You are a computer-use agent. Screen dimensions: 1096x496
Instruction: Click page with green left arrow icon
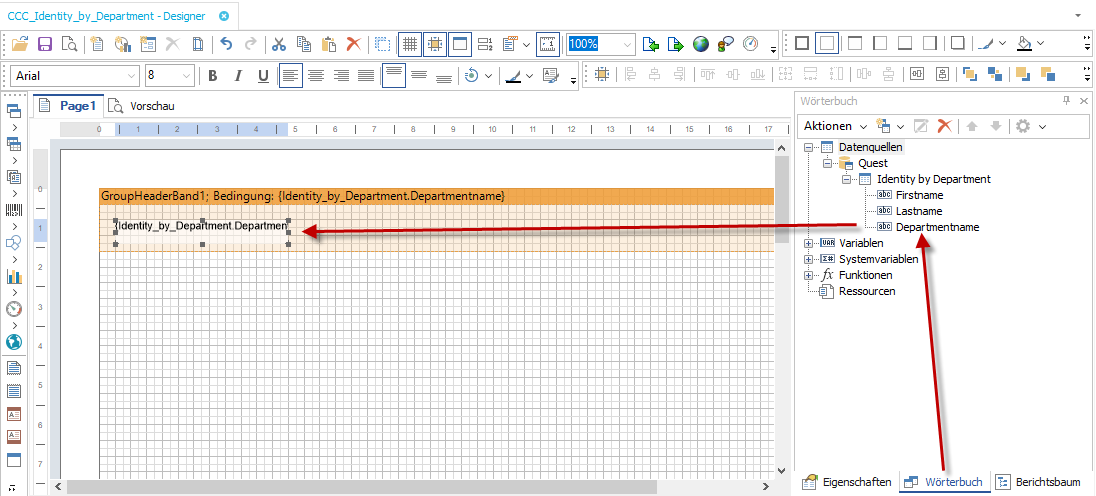(x=651, y=44)
